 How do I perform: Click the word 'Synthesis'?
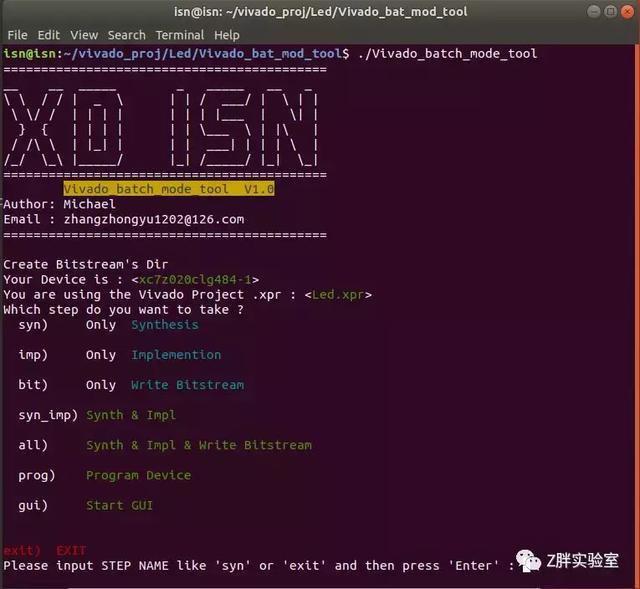click(164, 325)
